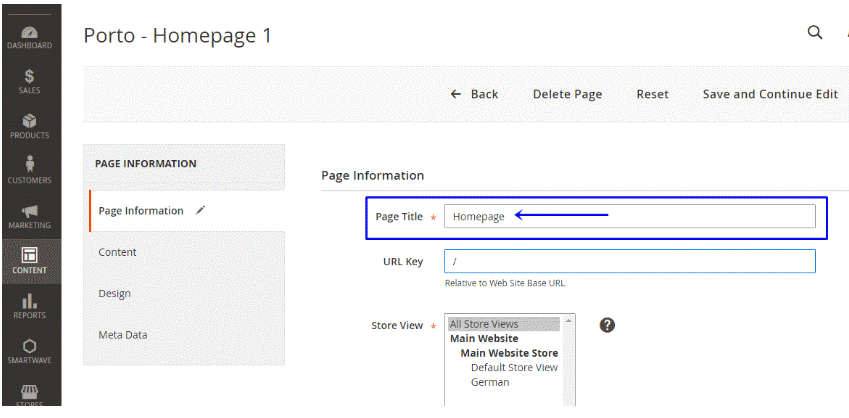Click Save and Continue Edit
The width and height of the screenshot is (849, 418).
(x=770, y=94)
